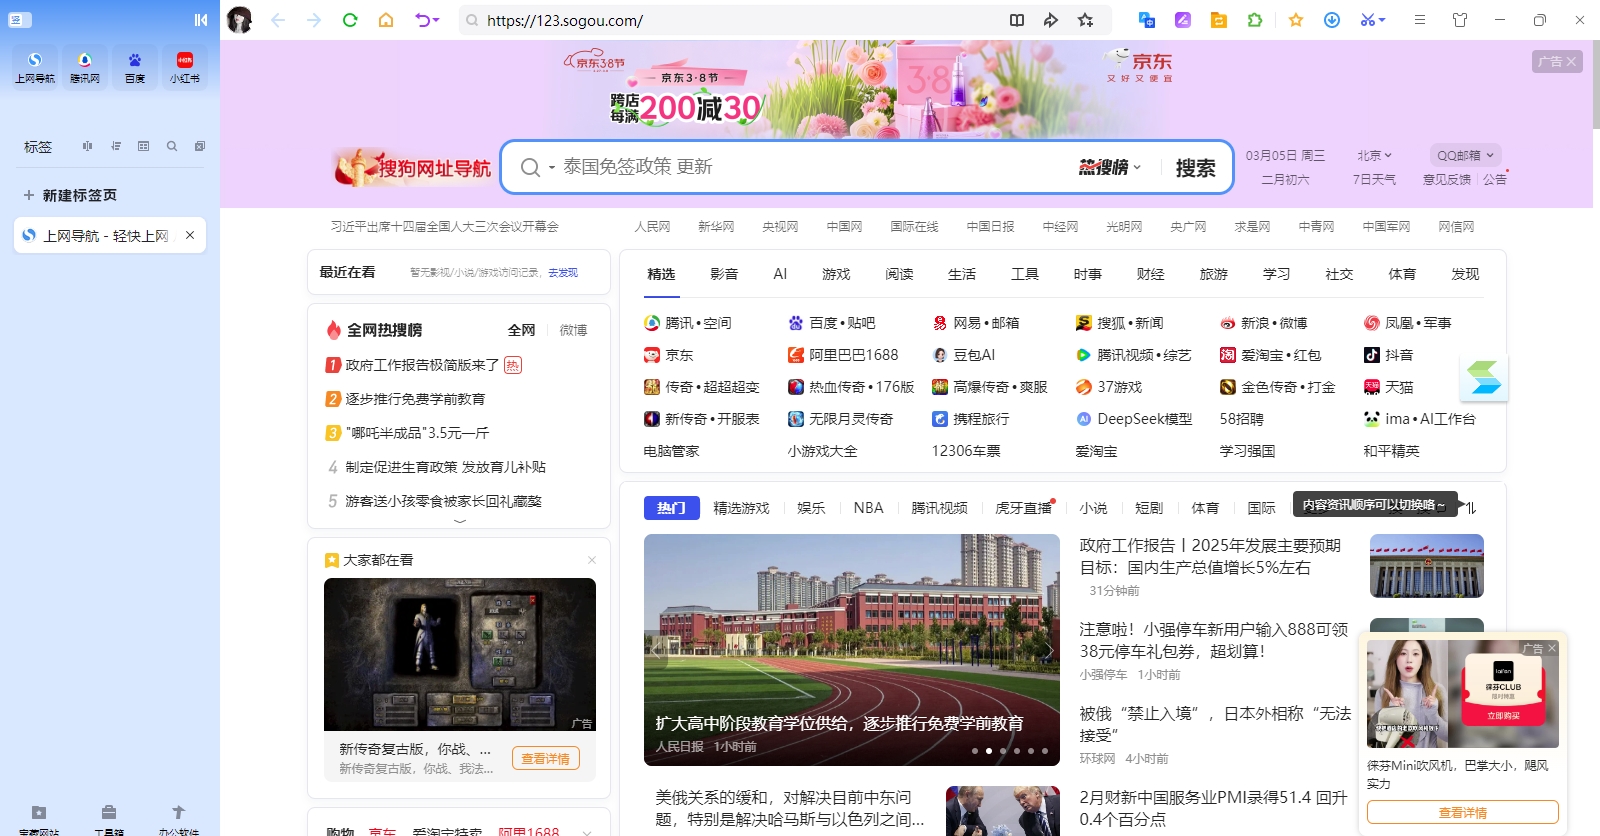Click the skin (T-shirt) icon in toolbar

[1460, 20]
